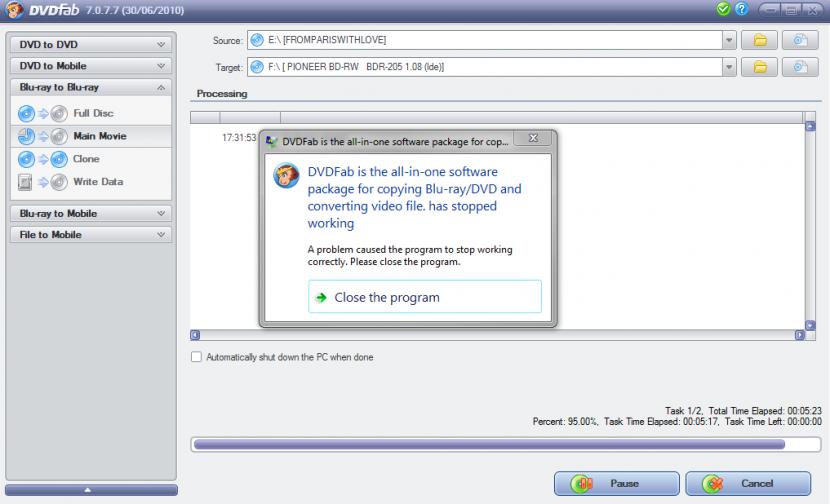The image size is (830, 504).
Task: Click the target ISO image file button
Action: [x=800, y=67]
